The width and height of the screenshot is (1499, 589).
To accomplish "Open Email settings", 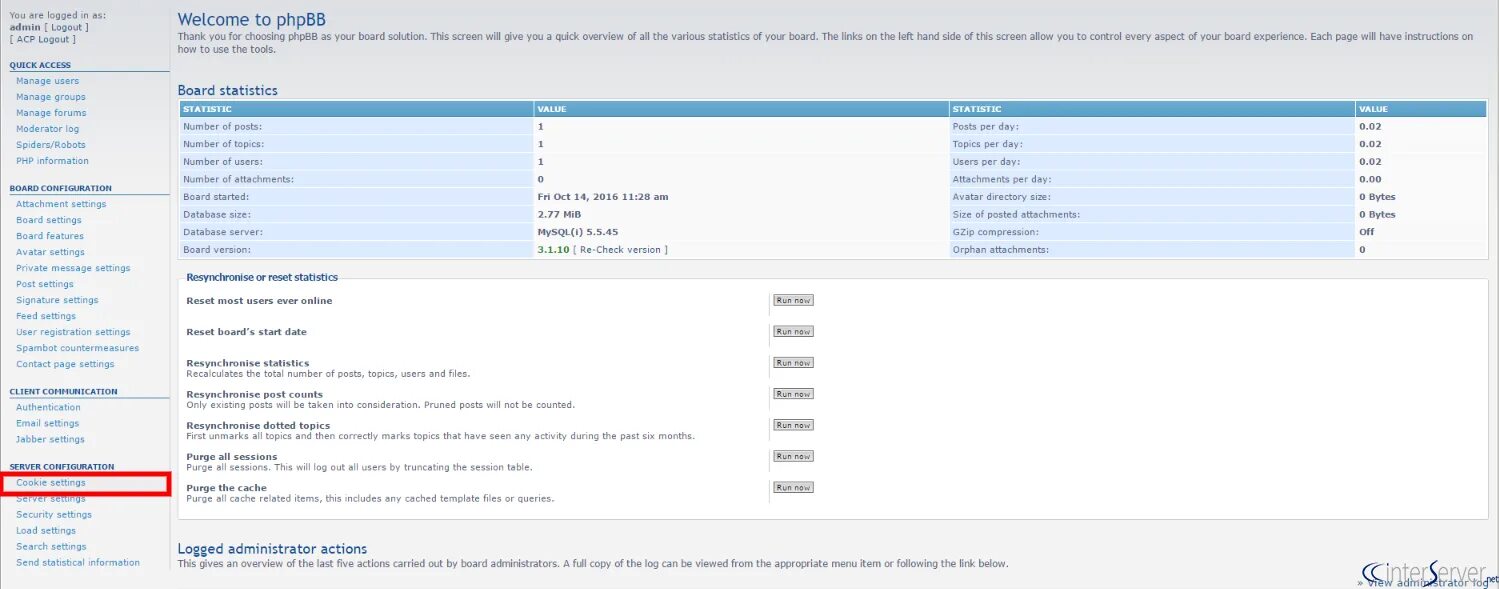I will [x=47, y=423].
